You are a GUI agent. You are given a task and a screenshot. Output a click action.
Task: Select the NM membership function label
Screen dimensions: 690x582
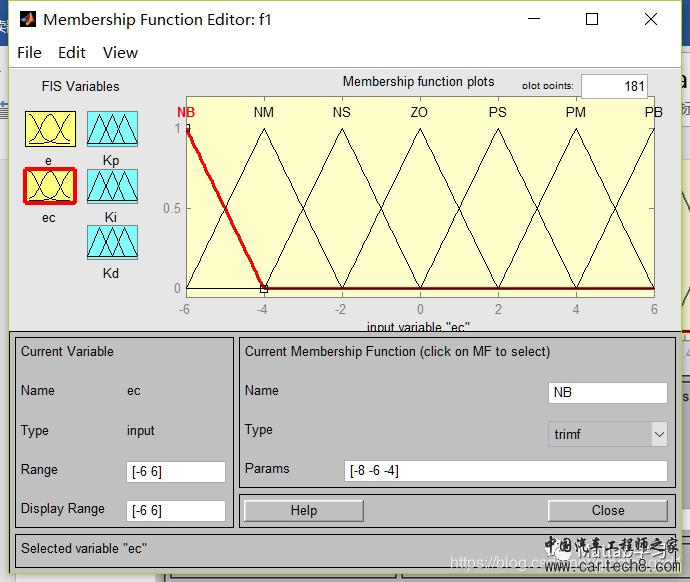264,112
